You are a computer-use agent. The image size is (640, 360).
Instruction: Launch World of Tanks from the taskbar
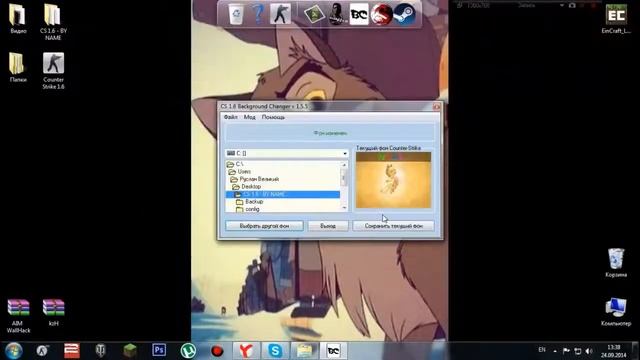click(100, 351)
